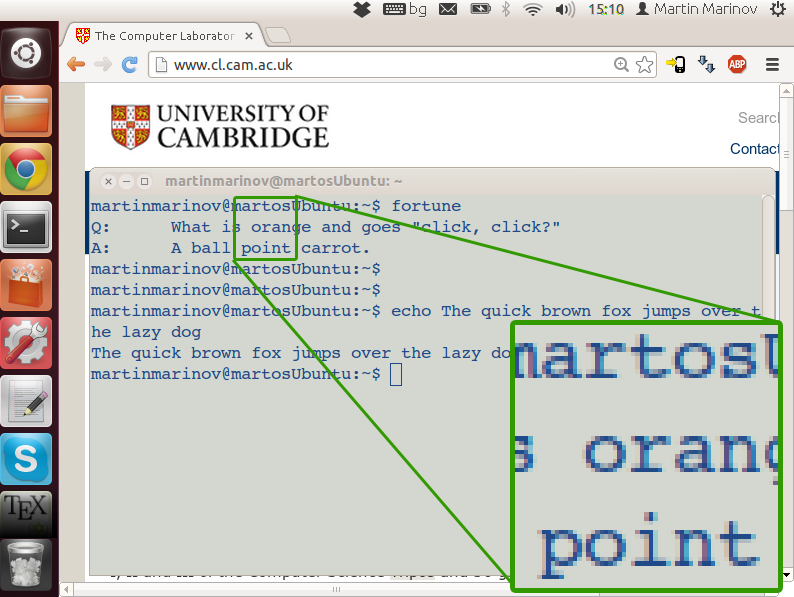Open the Chrome hamburger menu
This screenshot has width=794, height=597.
tap(772, 65)
